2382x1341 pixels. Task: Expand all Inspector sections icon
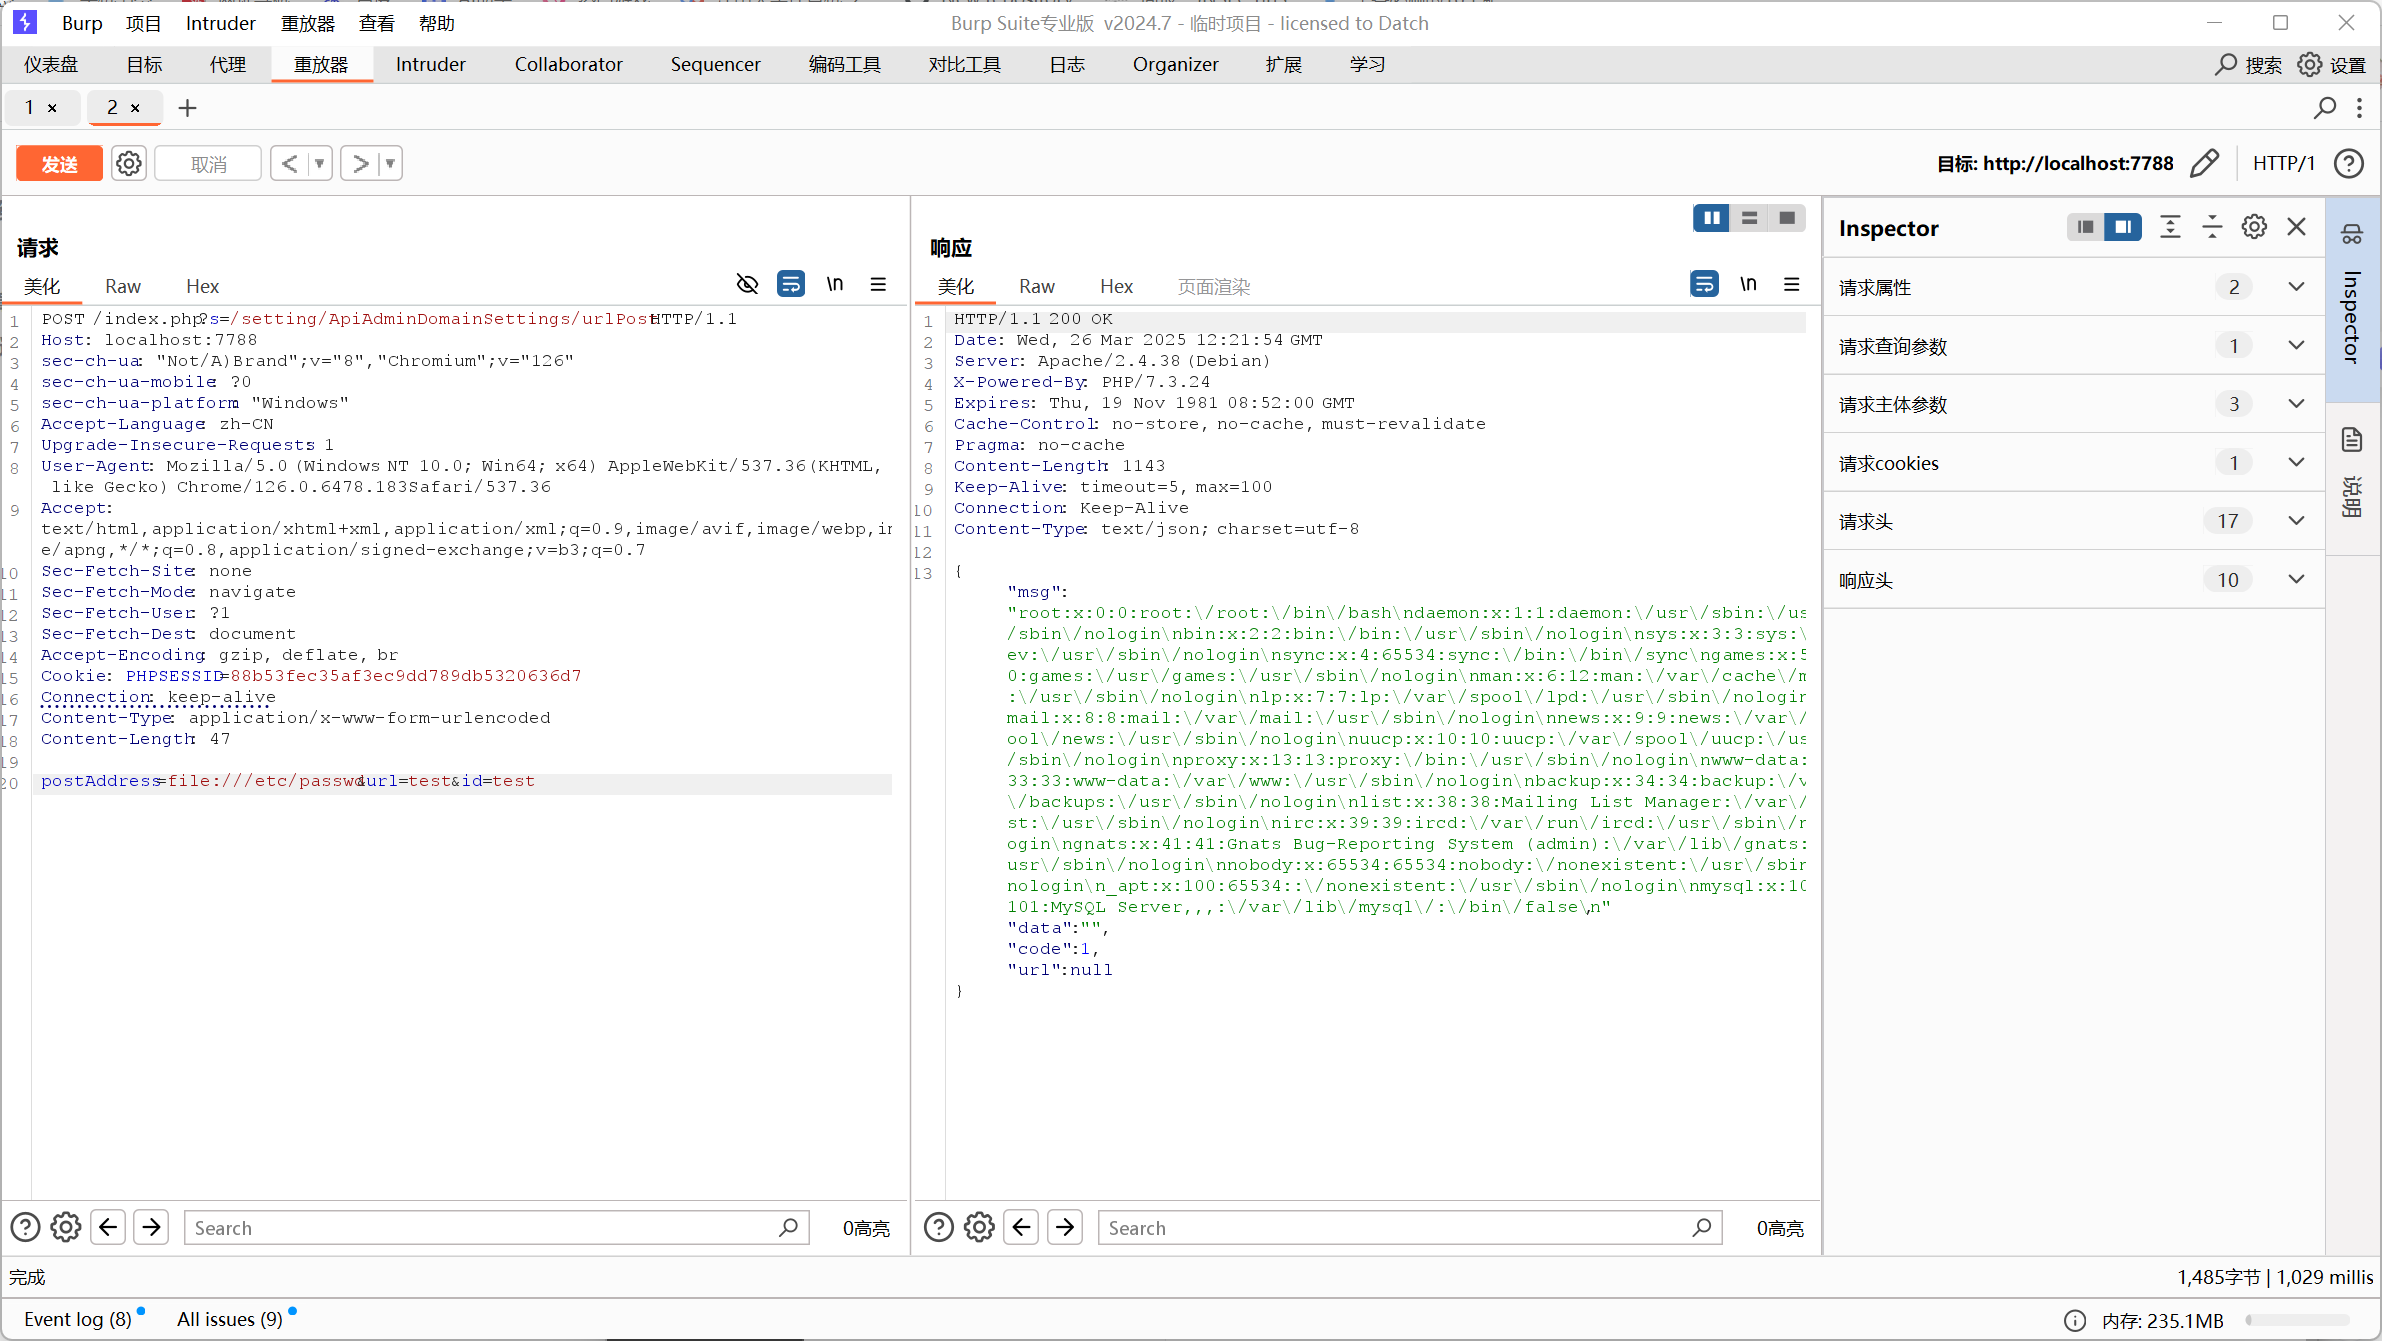click(2170, 227)
